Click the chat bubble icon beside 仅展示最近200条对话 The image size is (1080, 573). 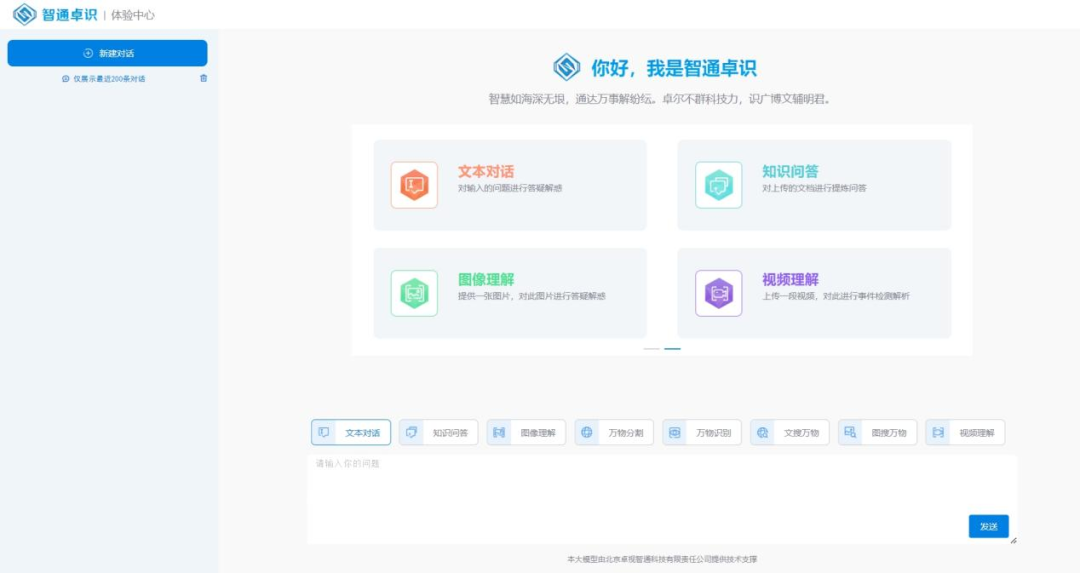click(x=65, y=79)
